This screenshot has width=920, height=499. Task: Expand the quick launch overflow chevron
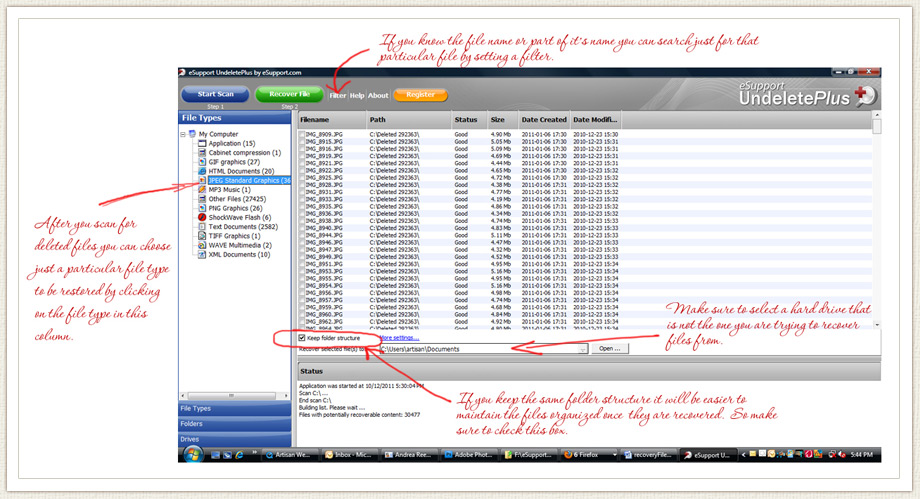[254, 452]
